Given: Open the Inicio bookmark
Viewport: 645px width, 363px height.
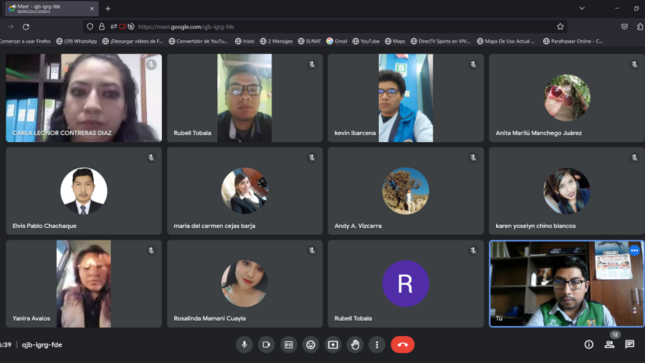Looking at the screenshot, I should (x=244, y=41).
